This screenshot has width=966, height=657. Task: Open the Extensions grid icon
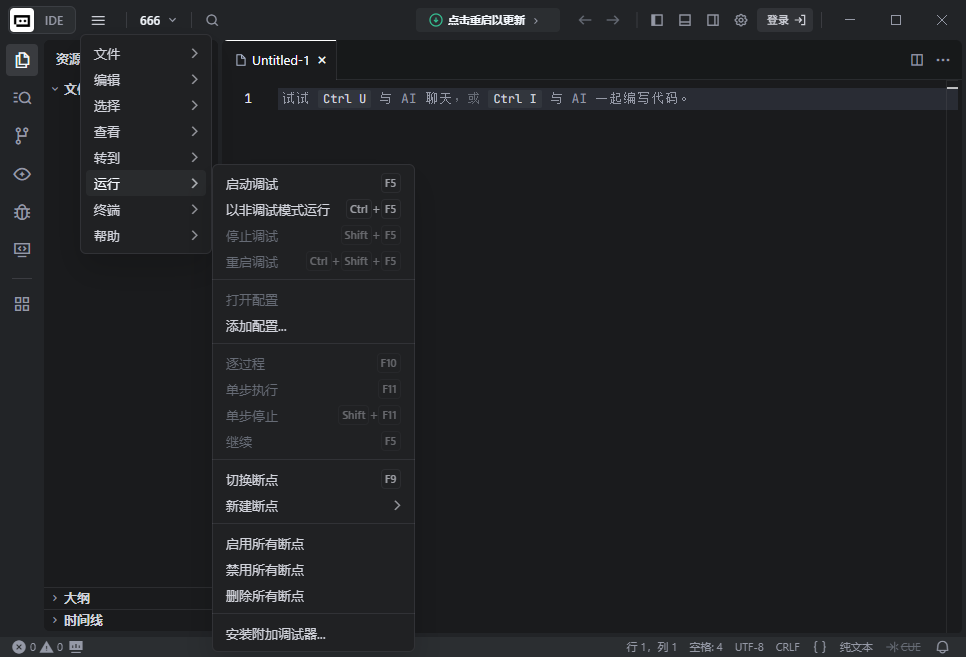coord(22,304)
